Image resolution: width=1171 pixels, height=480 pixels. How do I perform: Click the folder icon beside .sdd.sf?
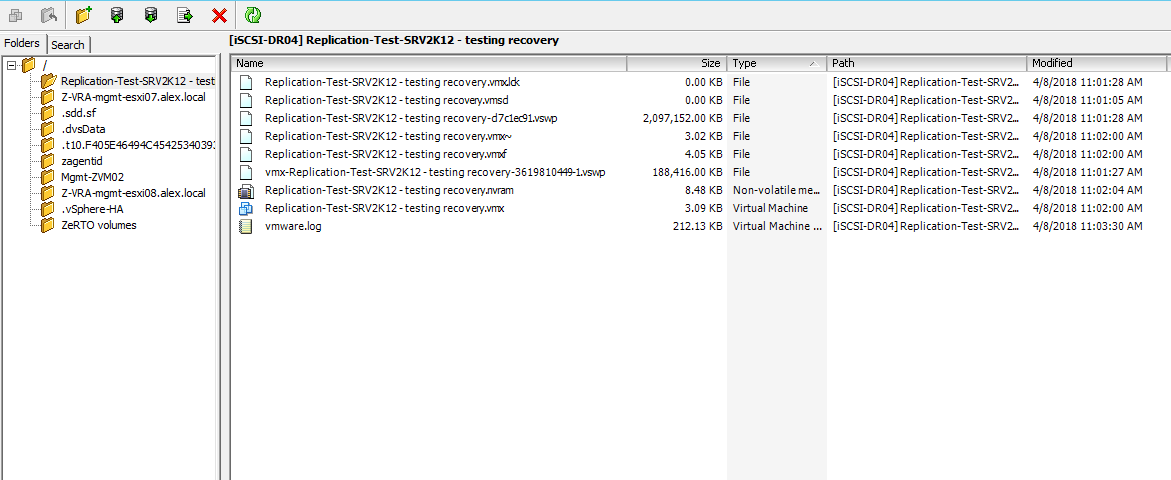click(x=48, y=113)
